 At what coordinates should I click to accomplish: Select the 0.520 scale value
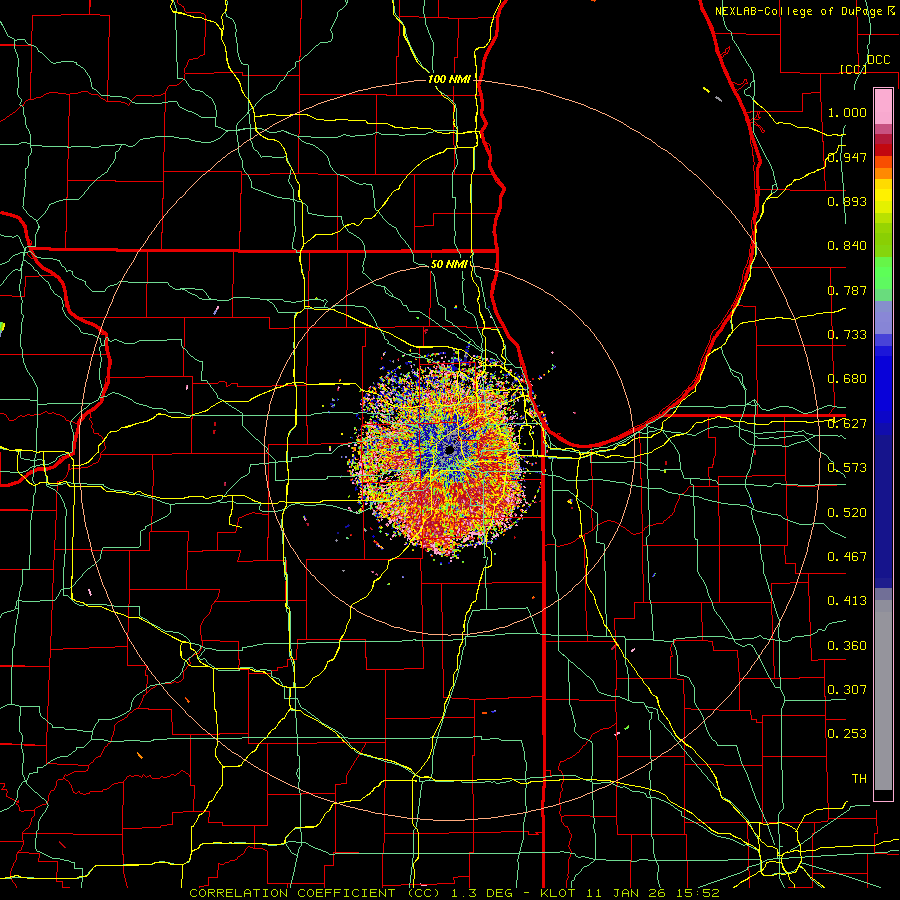coord(847,513)
